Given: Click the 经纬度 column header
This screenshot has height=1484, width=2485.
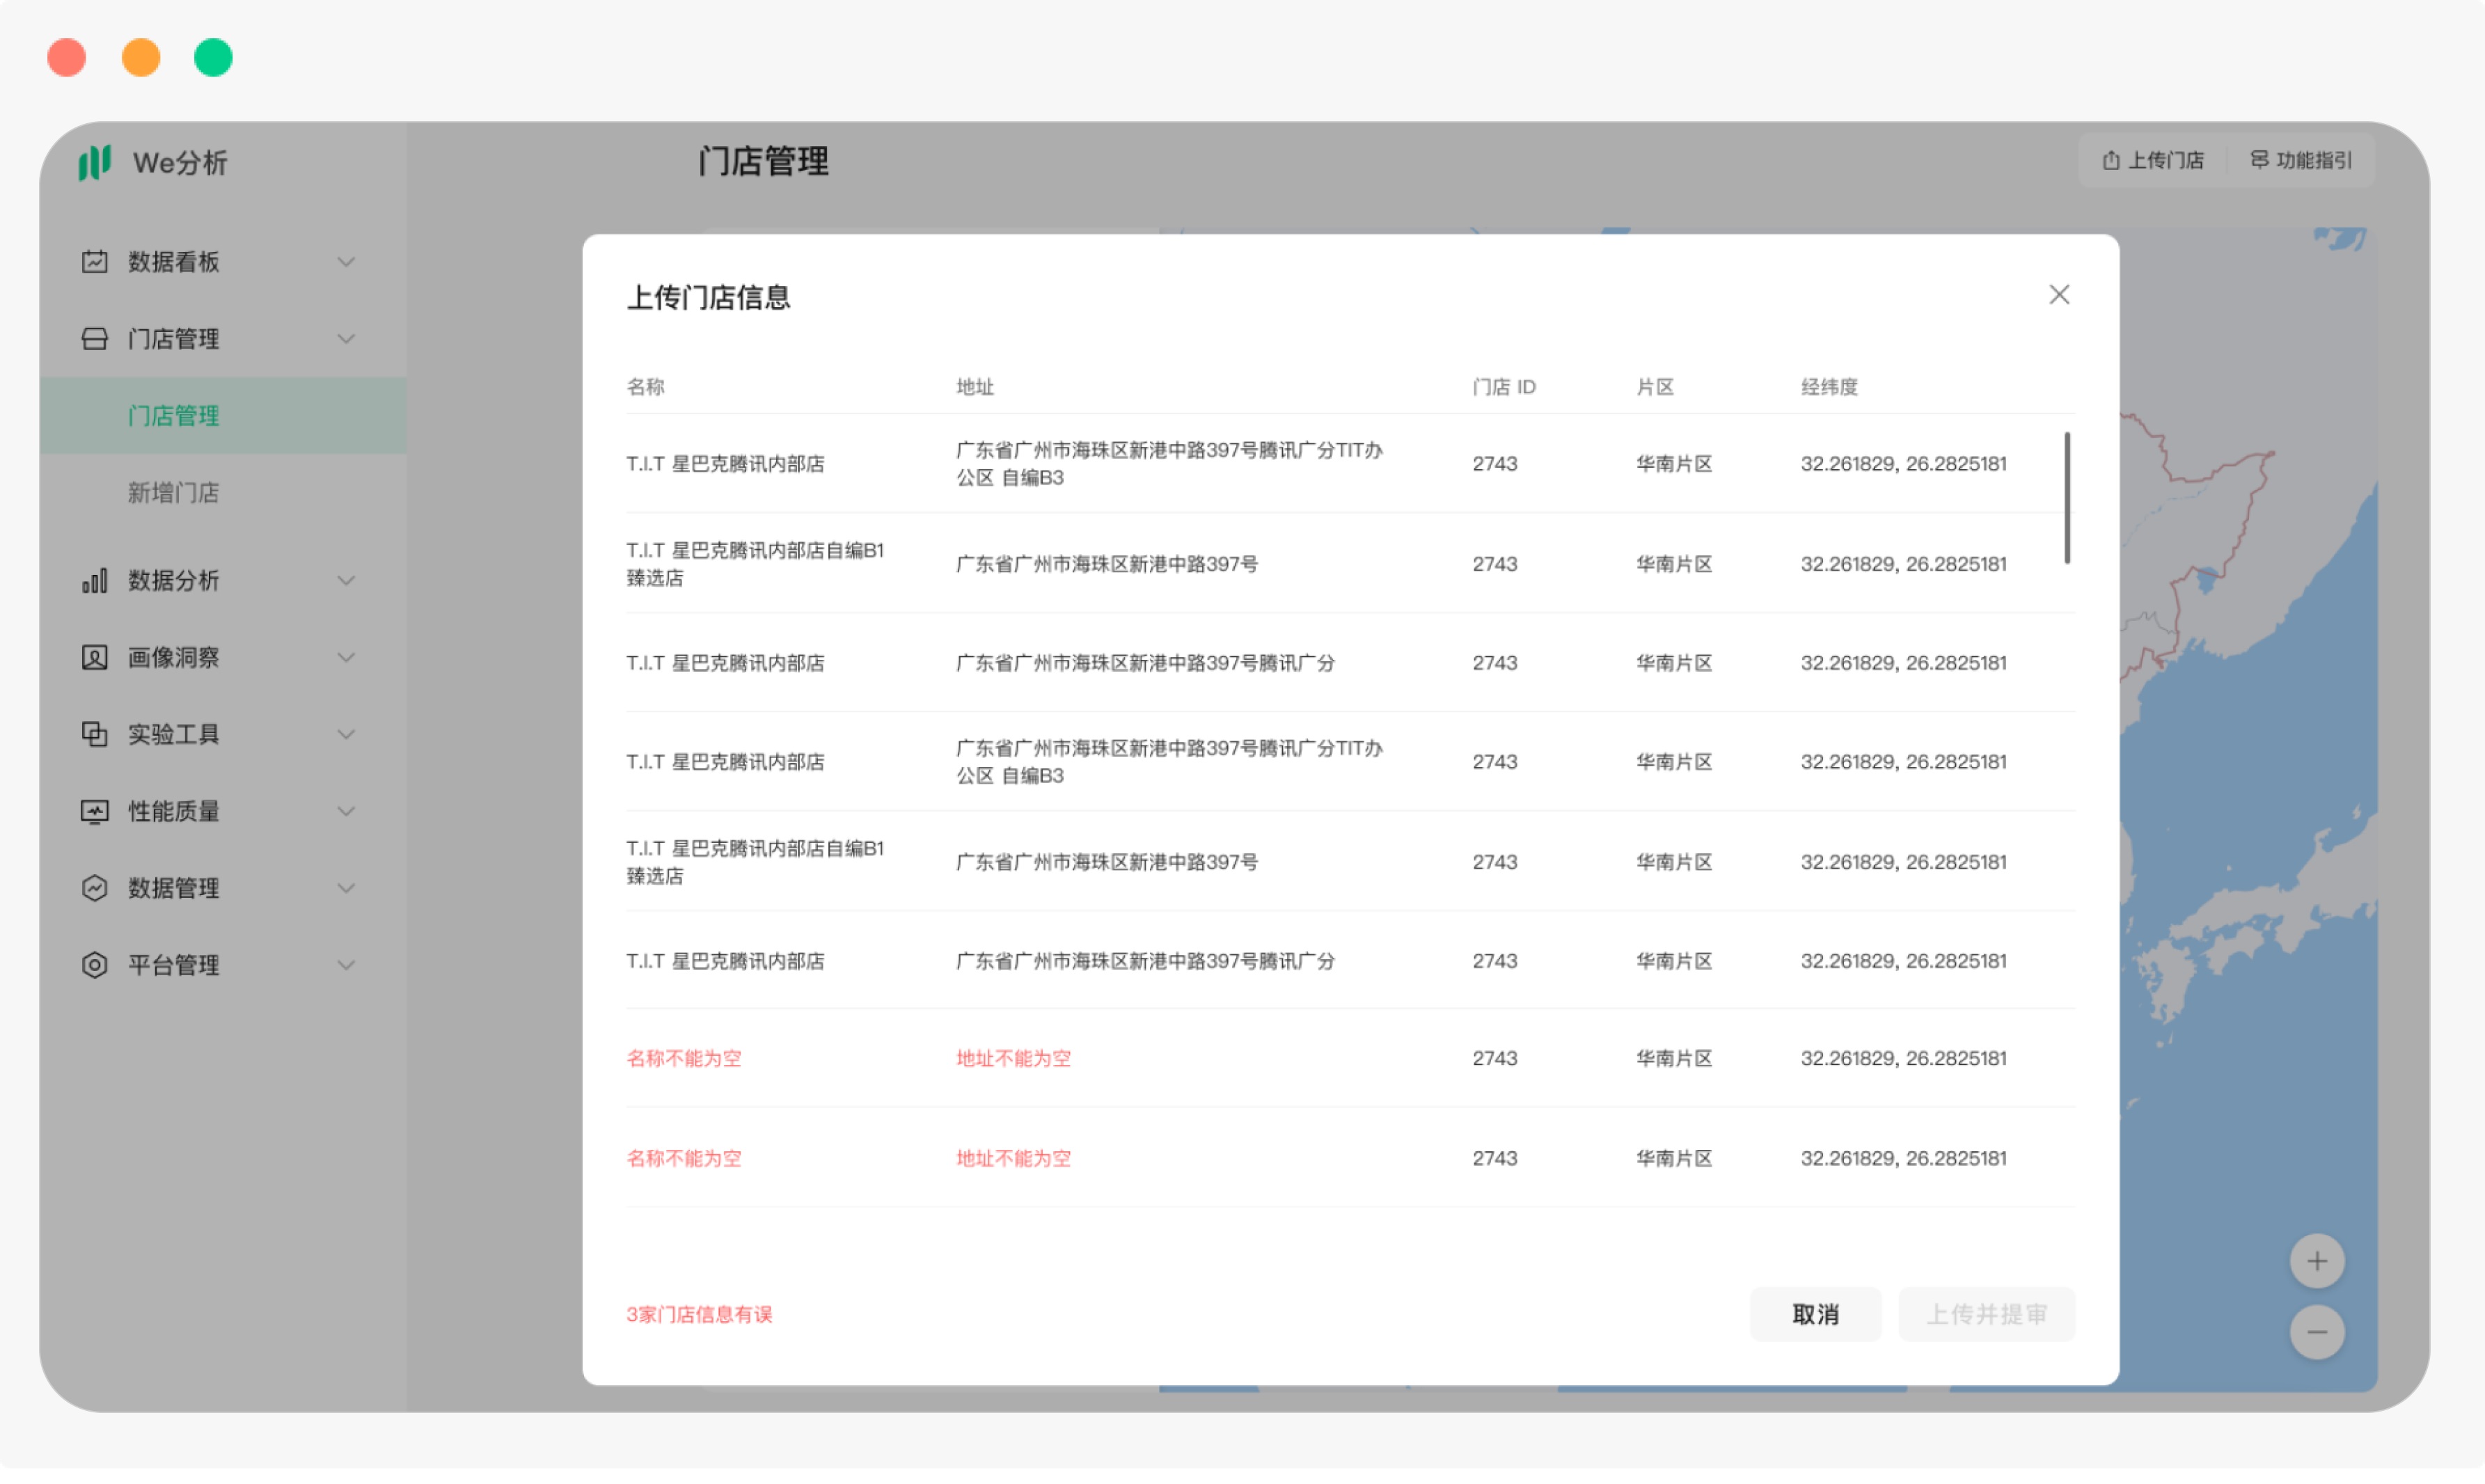Looking at the screenshot, I should tap(1829, 387).
